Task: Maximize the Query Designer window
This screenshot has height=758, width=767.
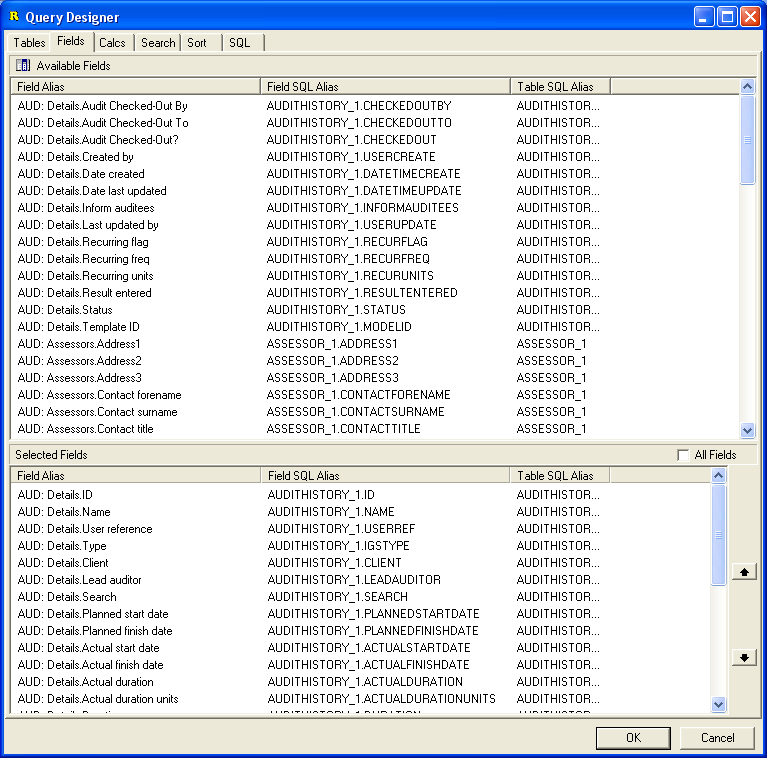Action: click(727, 17)
